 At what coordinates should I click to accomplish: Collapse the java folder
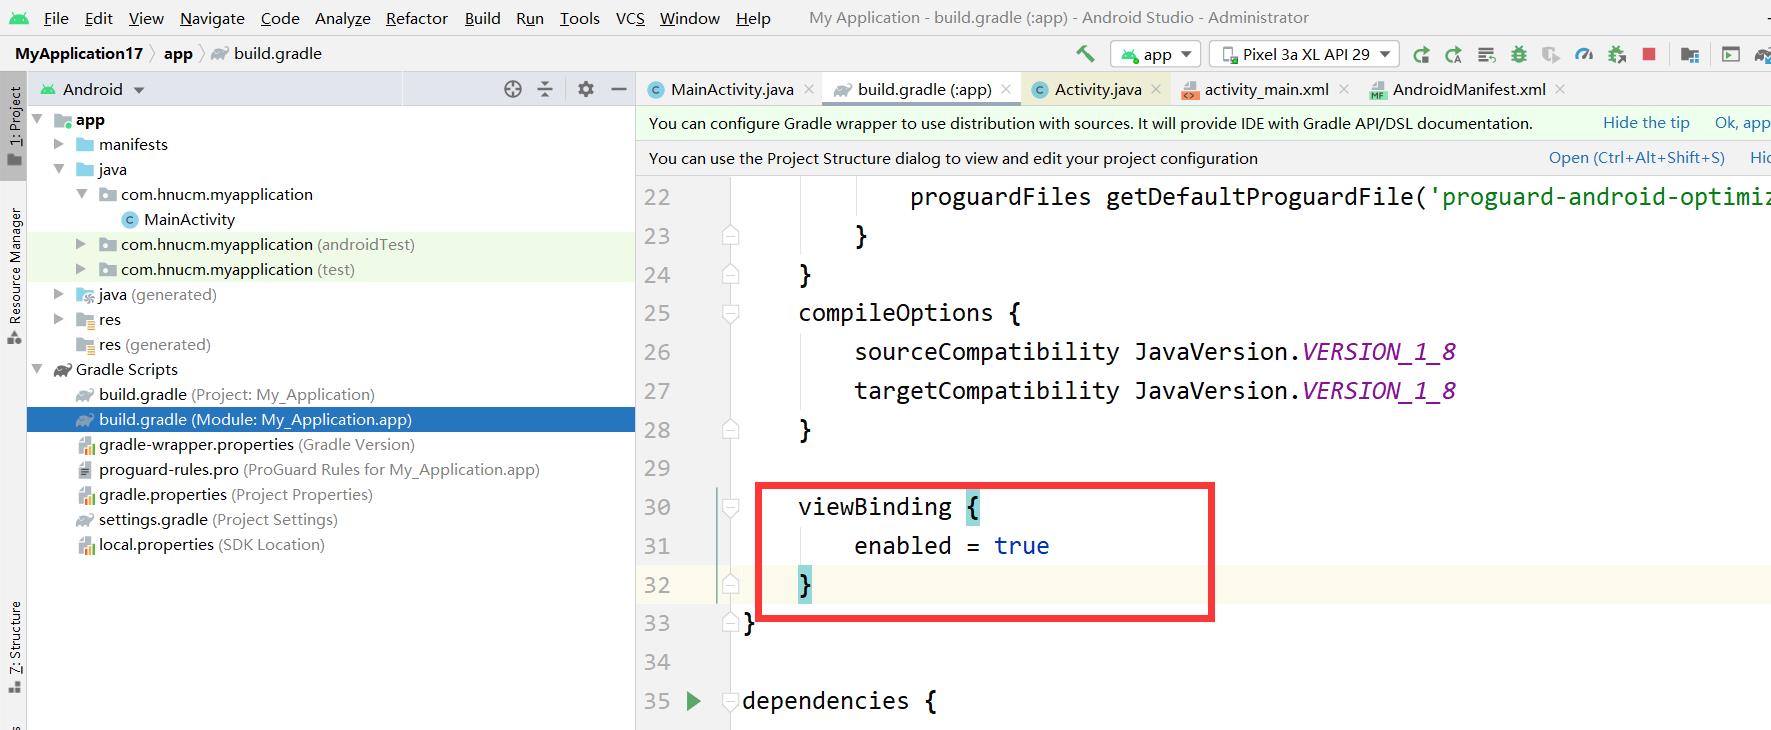(59, 169)
